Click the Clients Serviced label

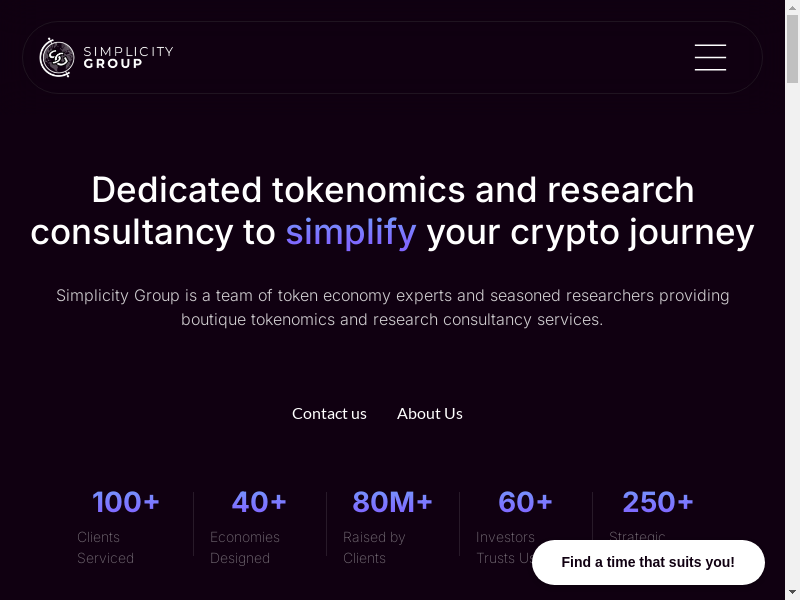point(105,548)
